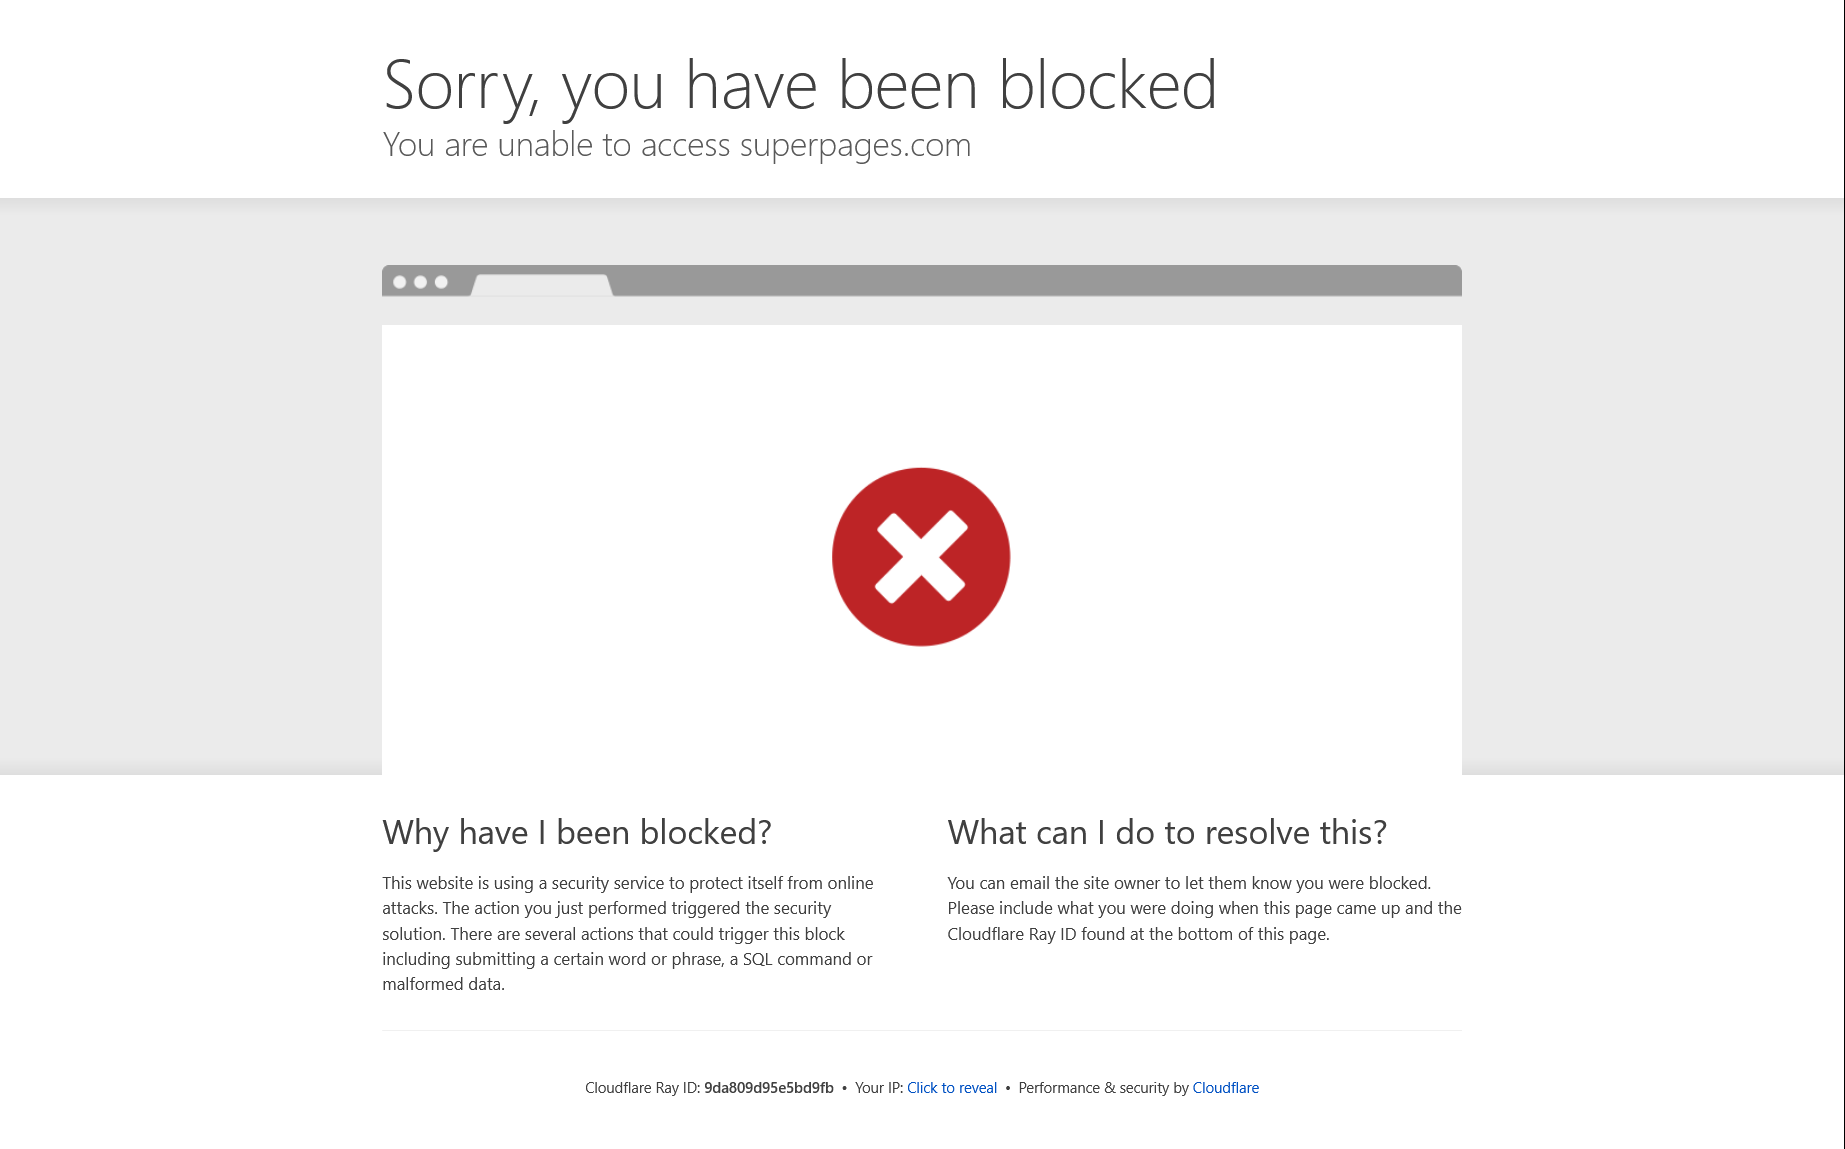Click the paragraph about security service protection
The image size is (1845, 1149).
[x=628, y=934]
